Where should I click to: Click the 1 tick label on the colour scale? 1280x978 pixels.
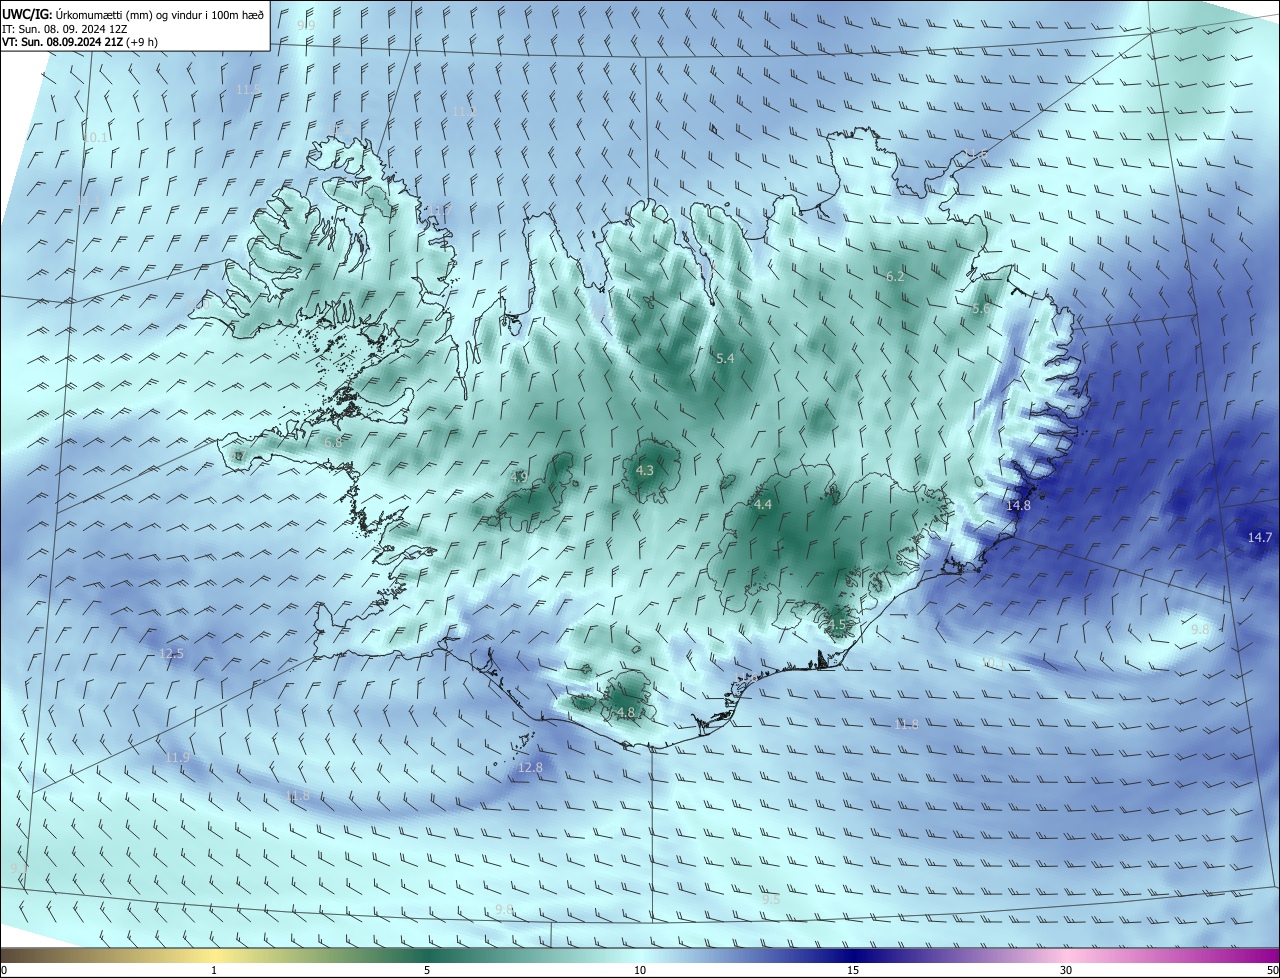coord(214,971)
